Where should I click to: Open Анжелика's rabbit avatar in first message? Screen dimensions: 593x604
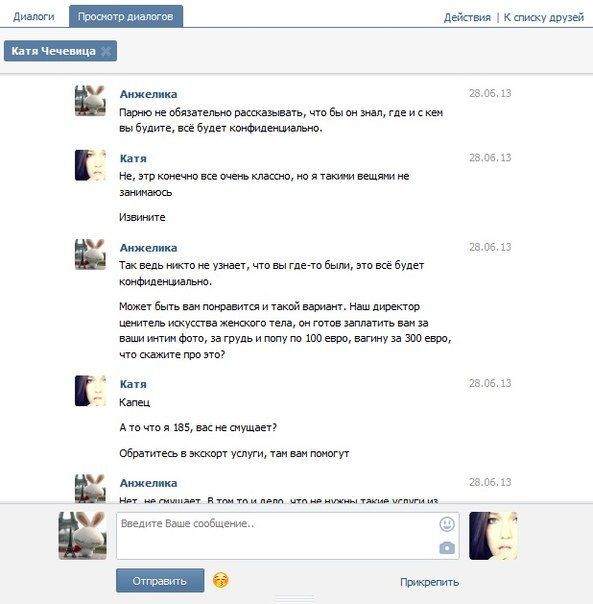point(90,101)
